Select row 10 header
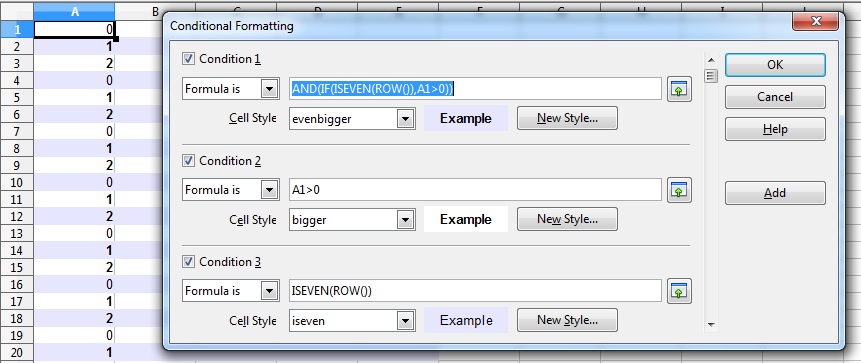Image resolution: width=861 pixels, height=363 pixels. pos(16,182)
